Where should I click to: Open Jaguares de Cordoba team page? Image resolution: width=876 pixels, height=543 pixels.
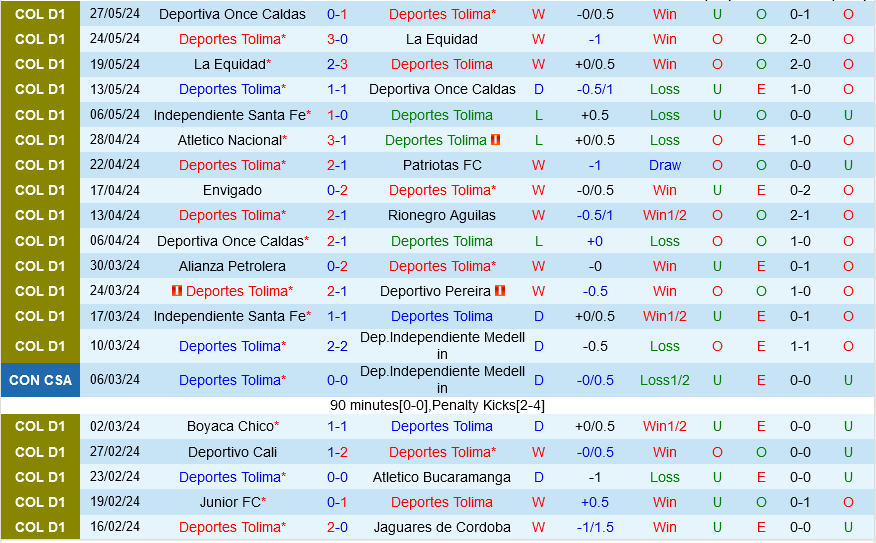point(442,527)
